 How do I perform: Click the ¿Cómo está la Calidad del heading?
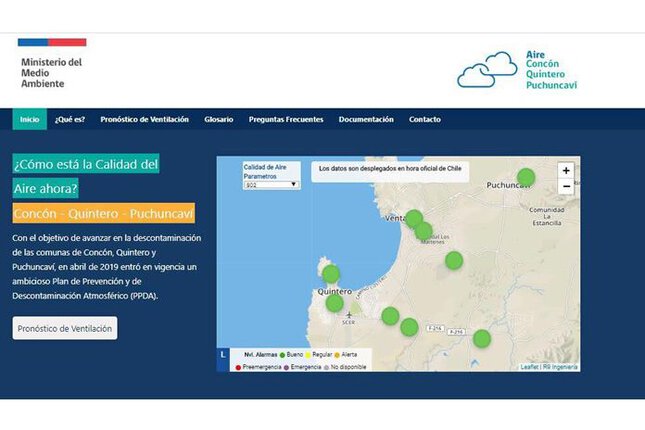[86, 164]
